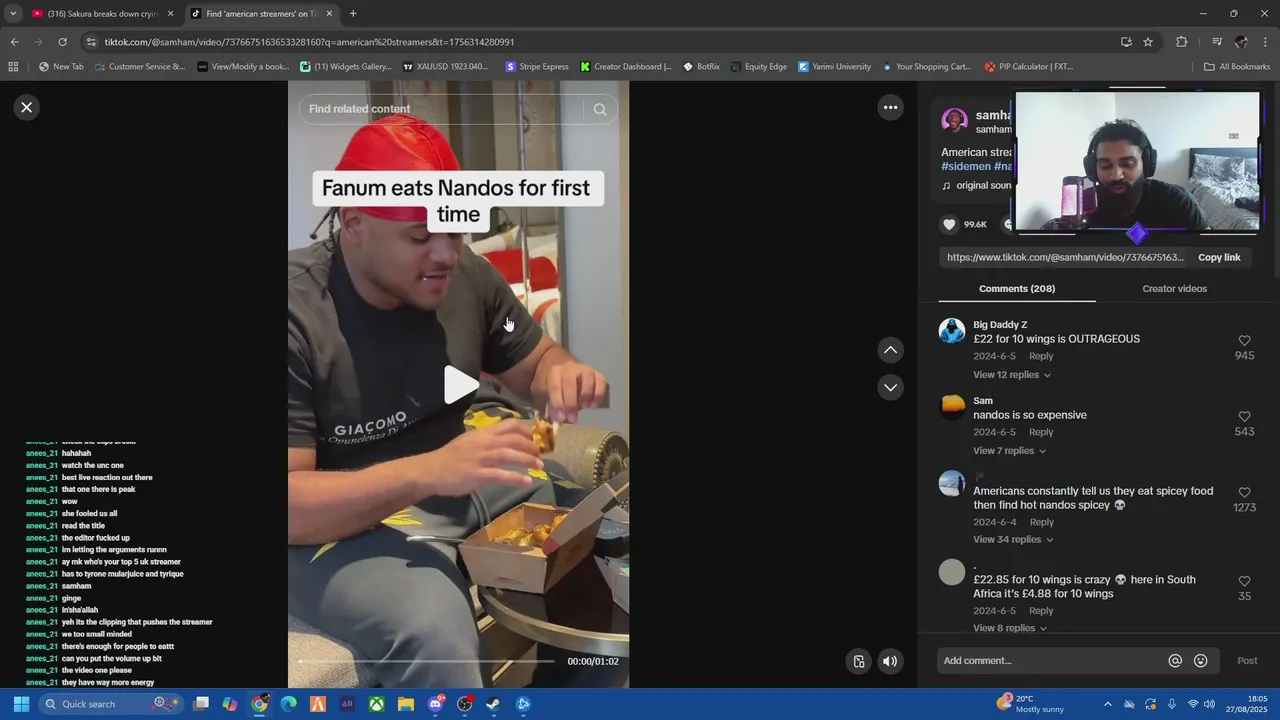Open the #sidemen hashtag link
Image resolution: width=1280 pixels, height=720 pixels.
click(966, 166)
